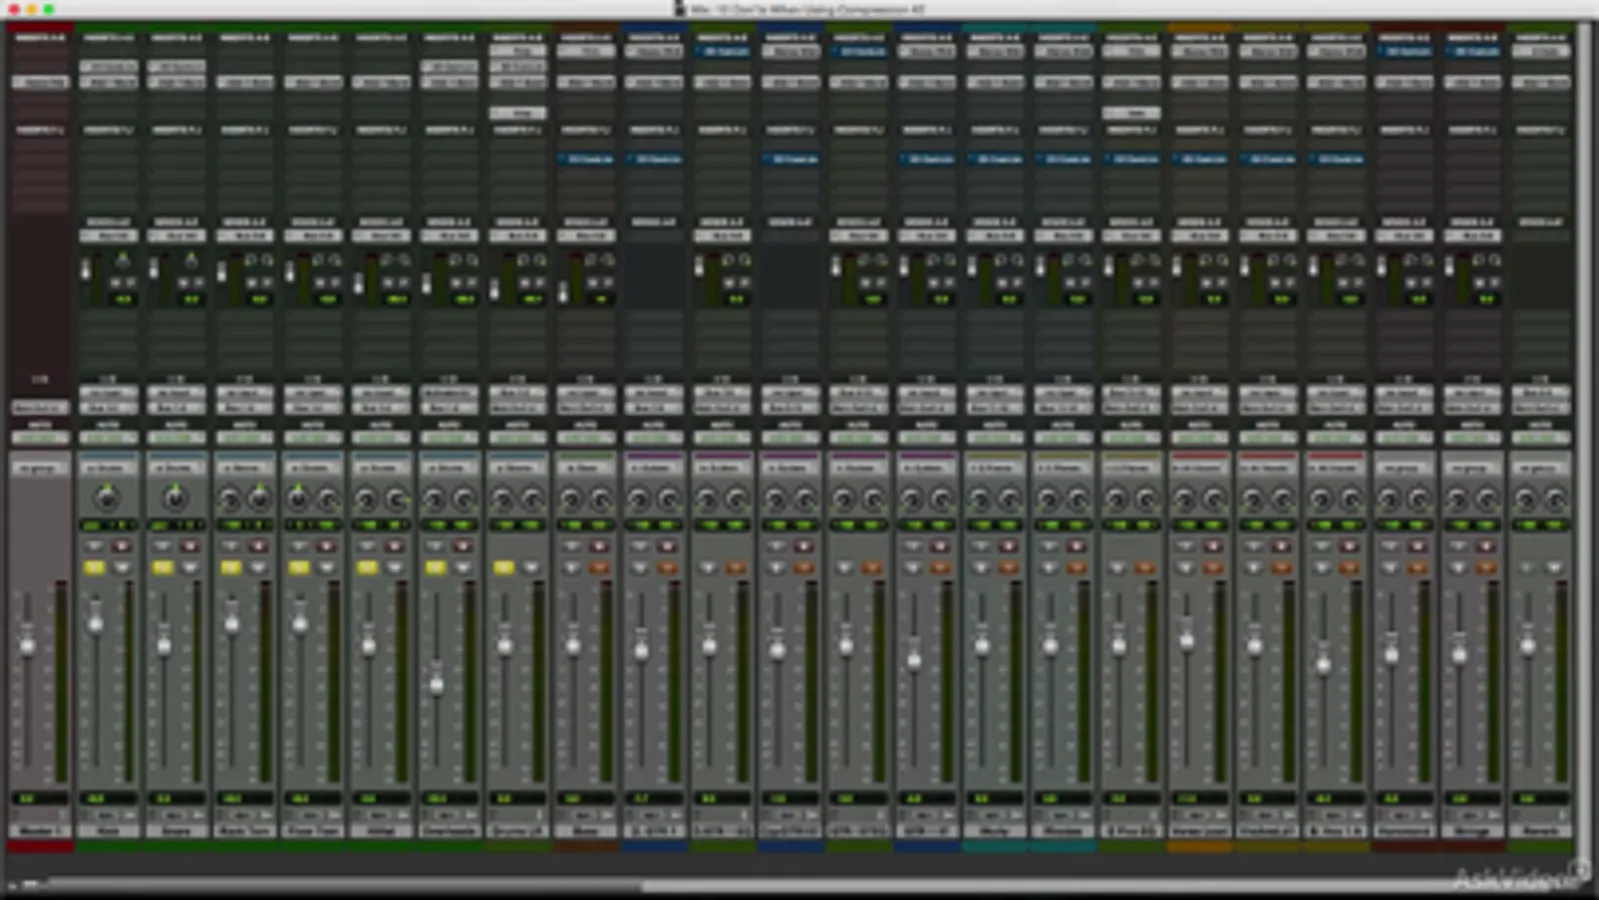Viewport: 1599px width, 900px height.
Task: Open the output path selector on the 6th strip
Action: 381,408
